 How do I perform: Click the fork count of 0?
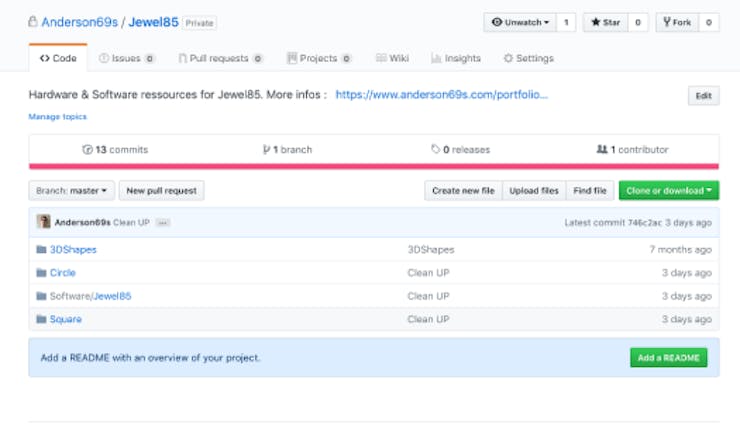click(709, 22)
